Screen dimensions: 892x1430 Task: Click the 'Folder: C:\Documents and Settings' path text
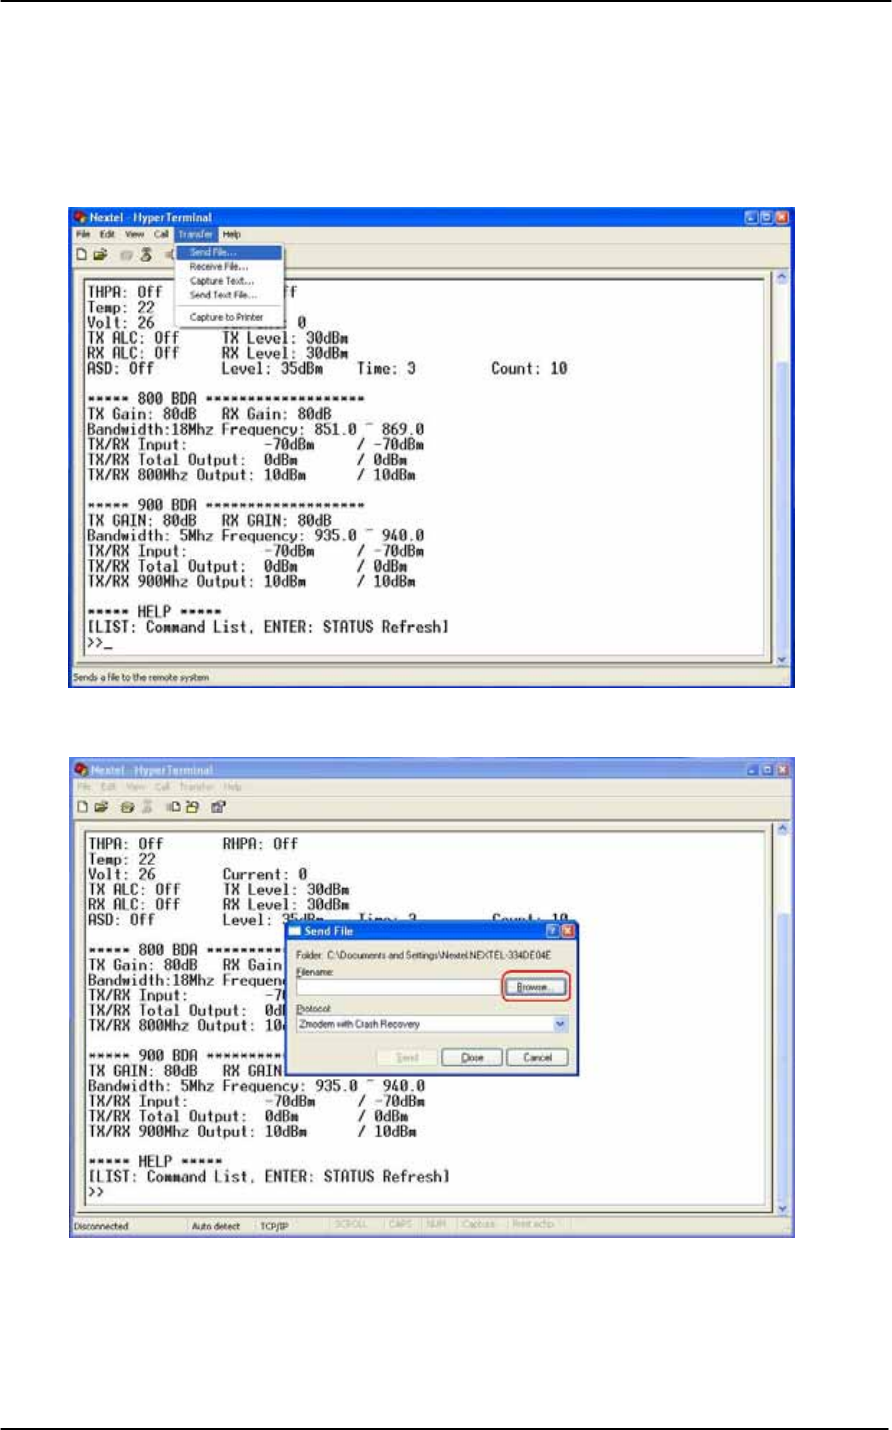[x=424, y=956]
